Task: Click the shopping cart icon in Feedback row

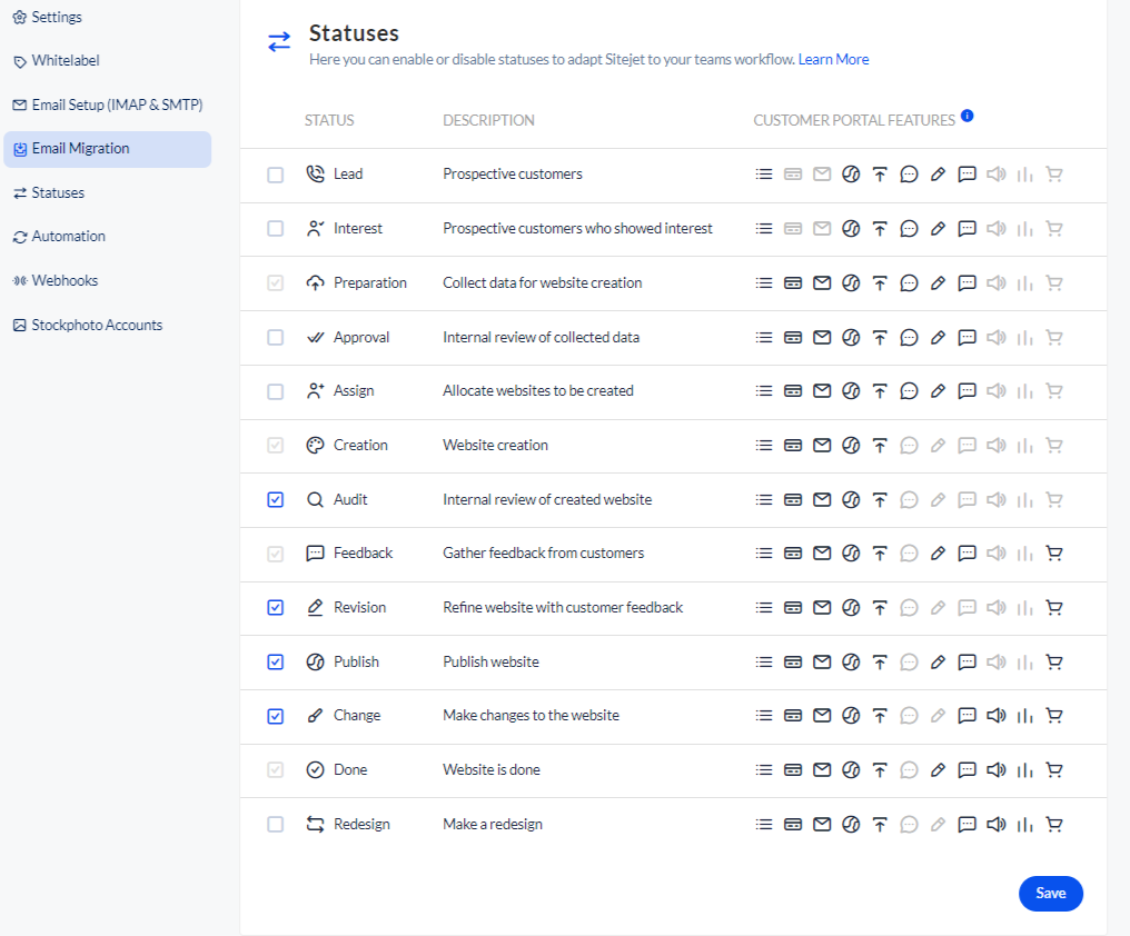Action: [1053, 553]
